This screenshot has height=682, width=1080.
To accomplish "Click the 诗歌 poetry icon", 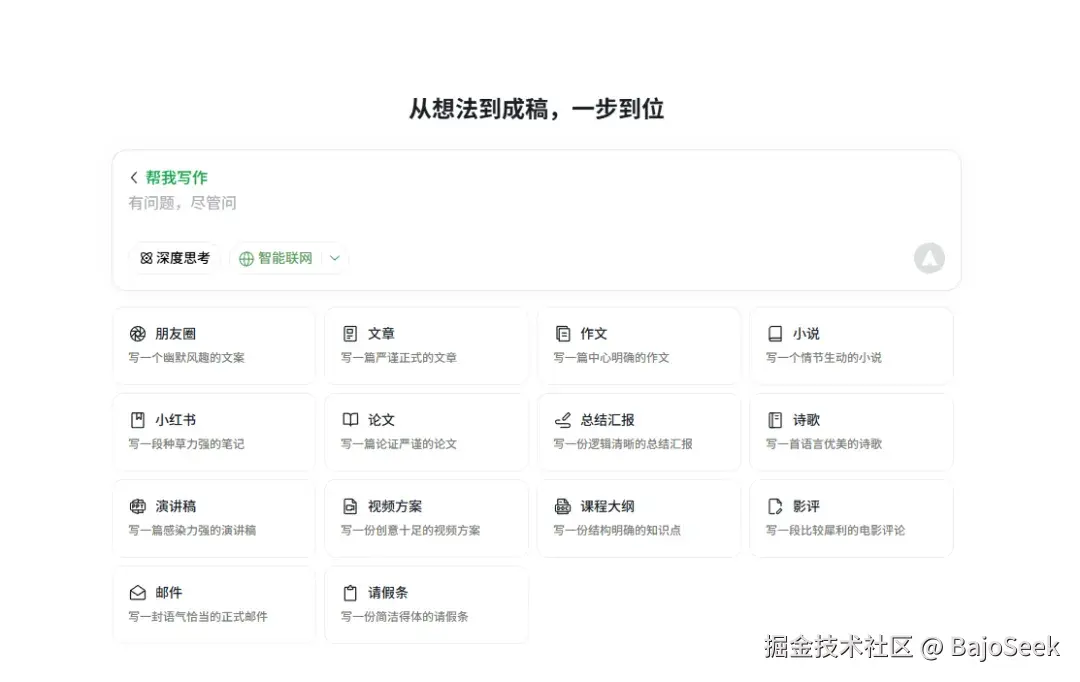I will pos(775,420).
